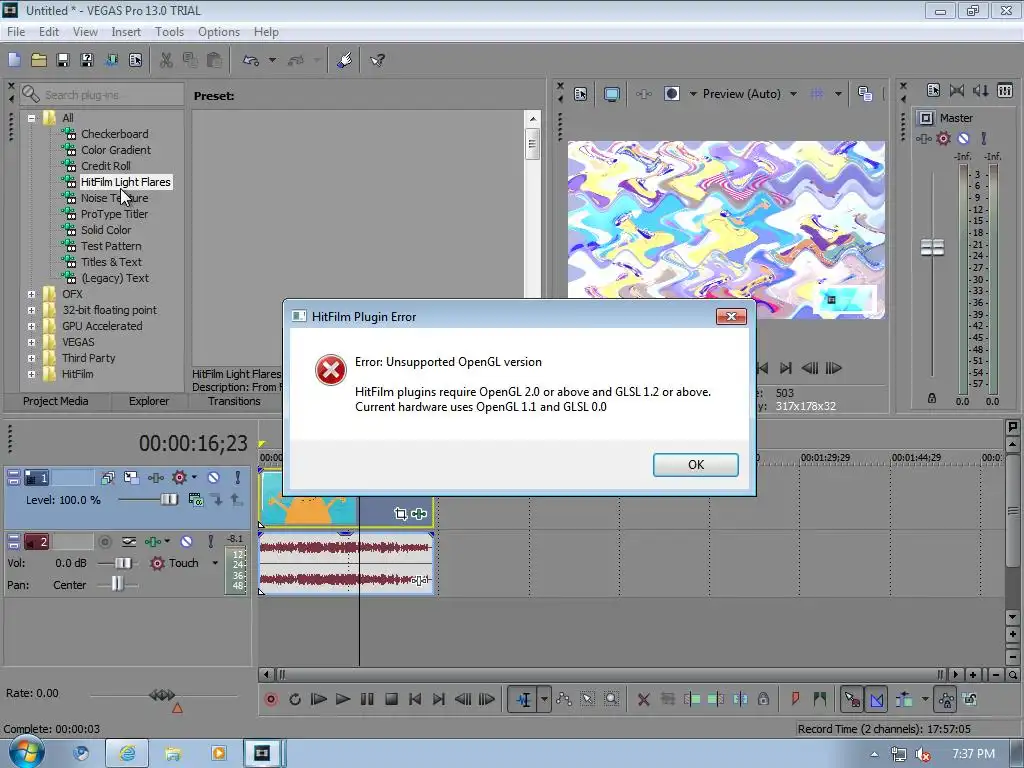Click the Save toolbar icon

(63, 60)
